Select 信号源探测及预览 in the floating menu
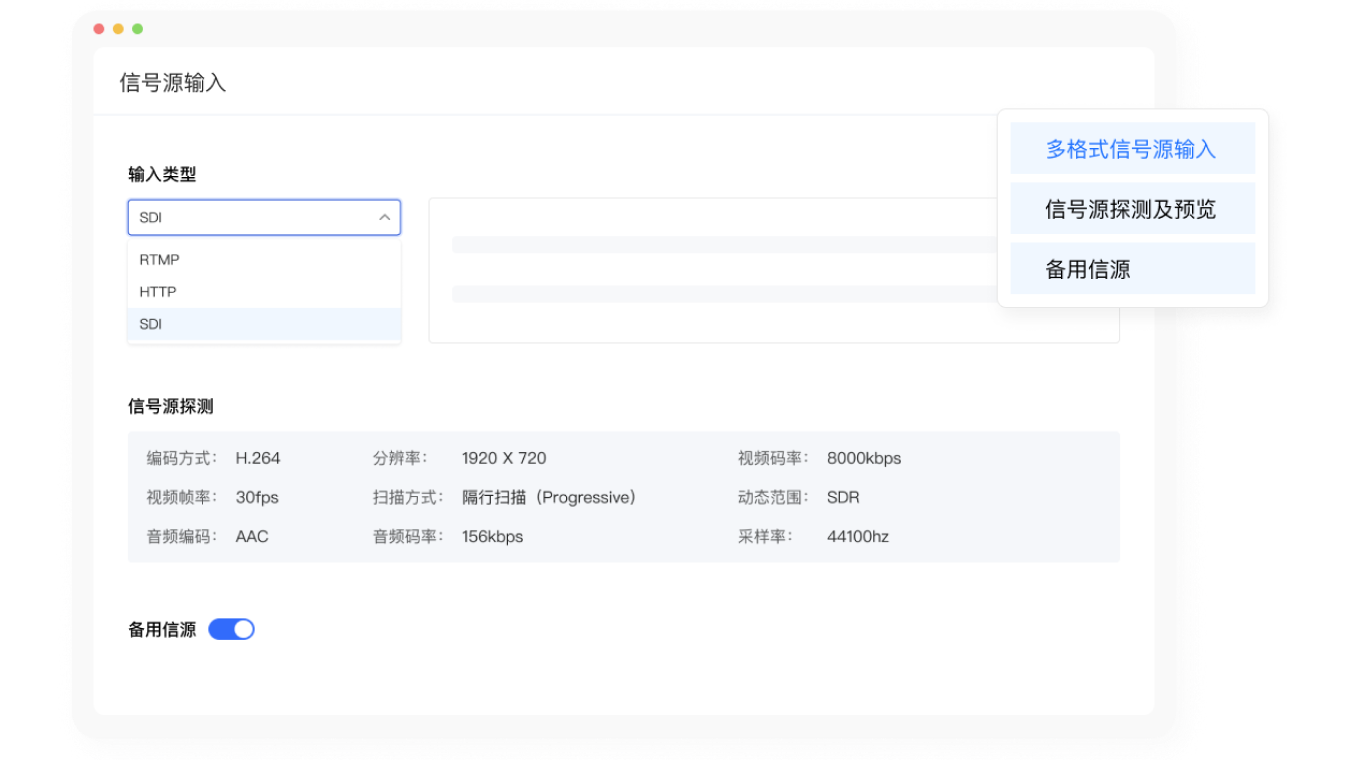 coord(1132,209)
